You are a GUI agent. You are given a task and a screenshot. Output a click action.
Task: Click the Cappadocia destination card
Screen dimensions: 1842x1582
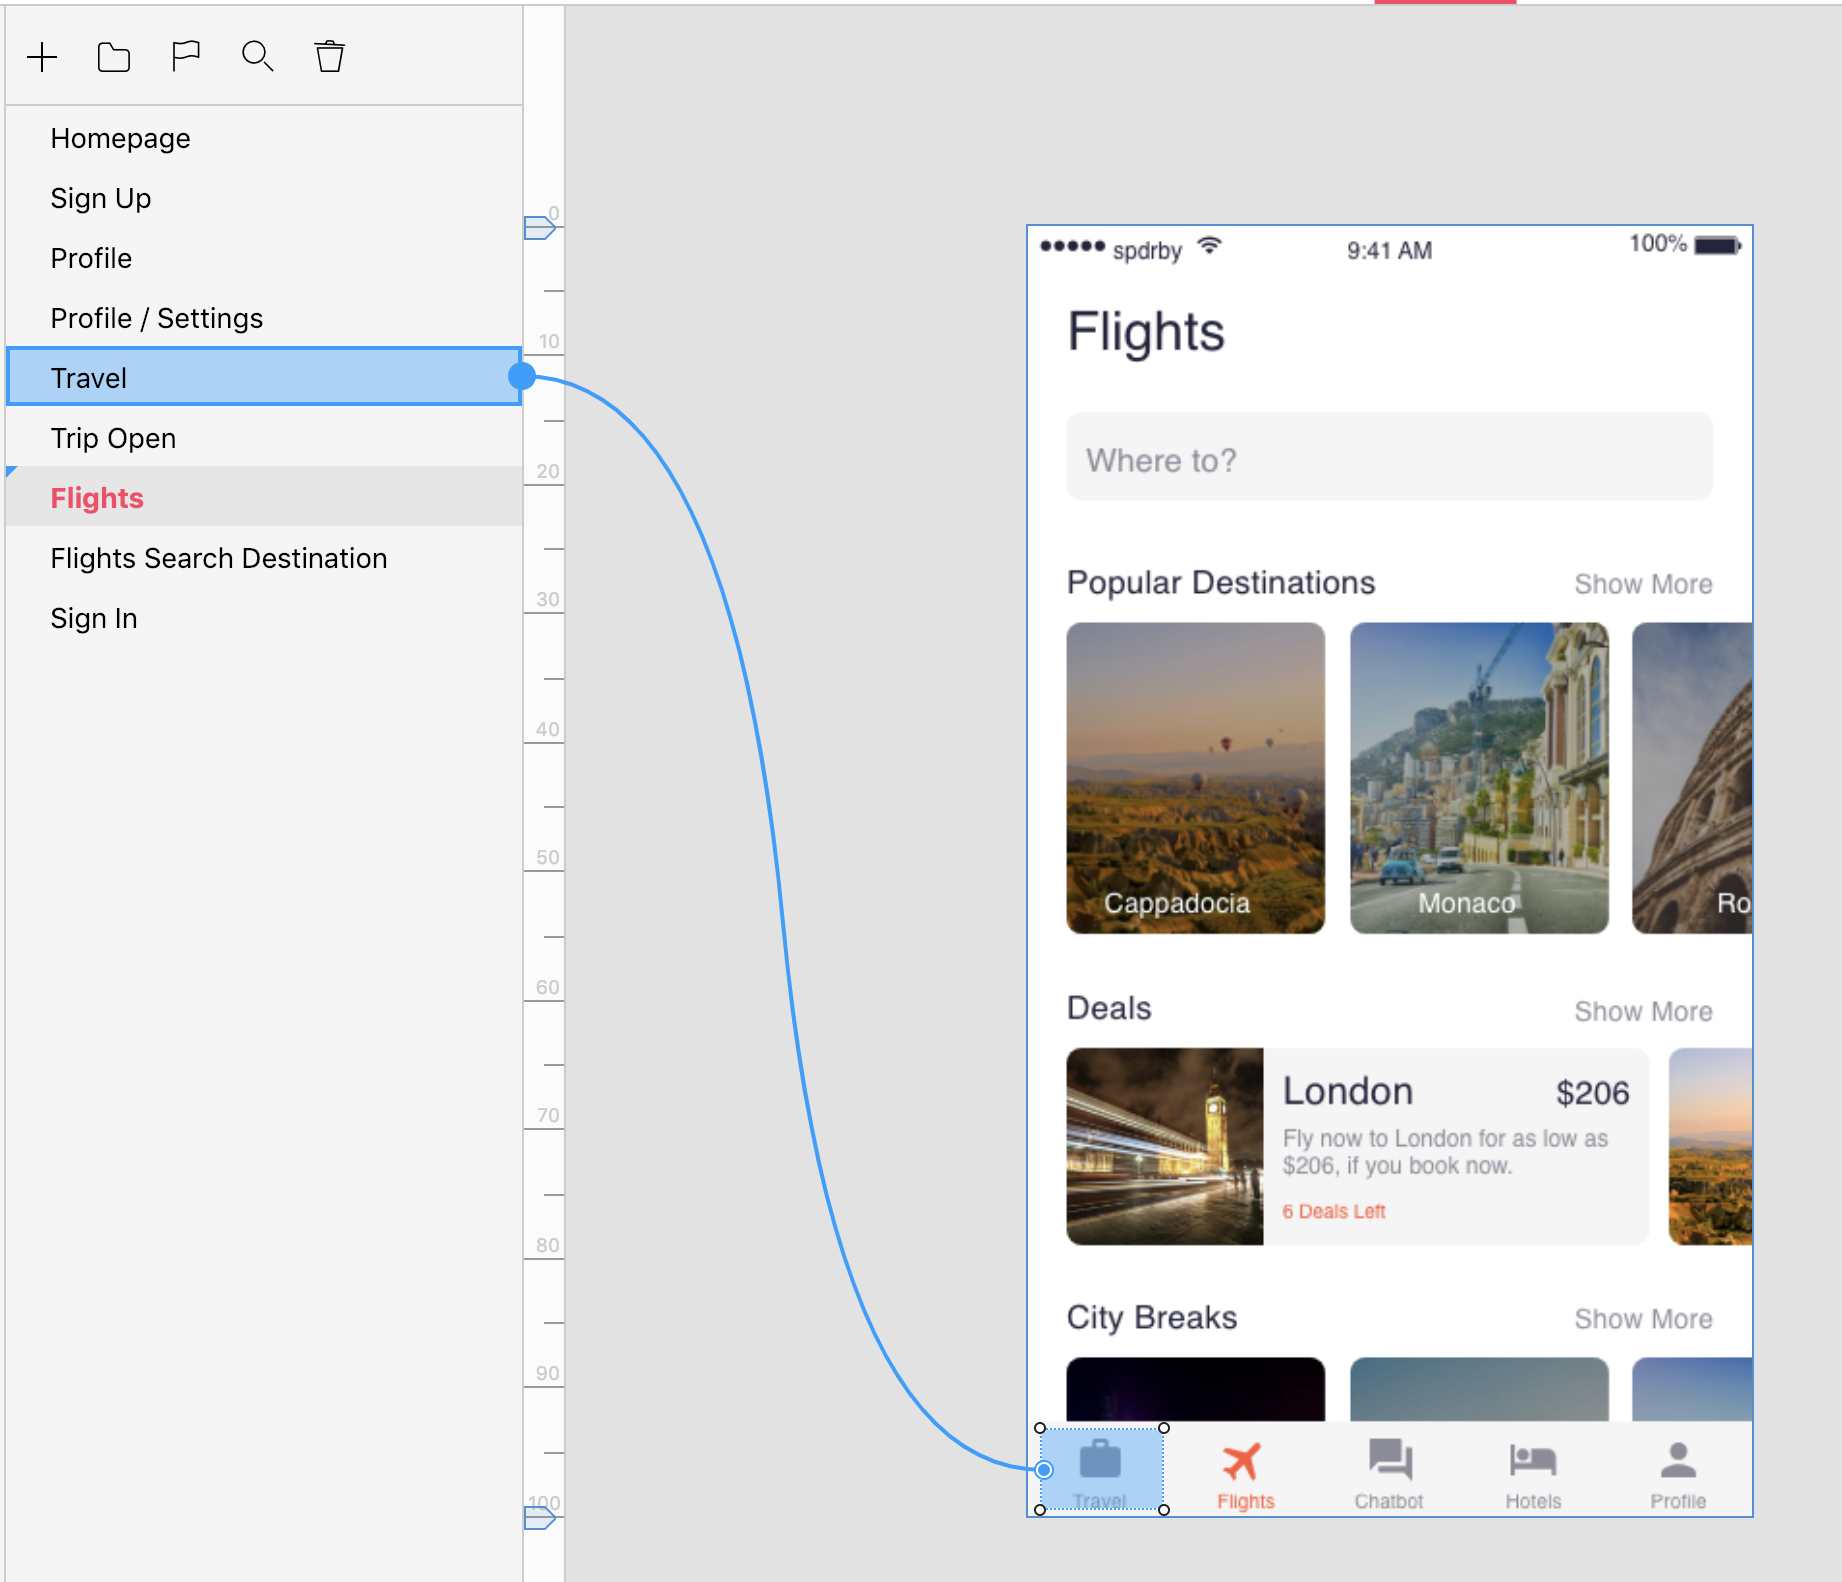pos(1196,778)
